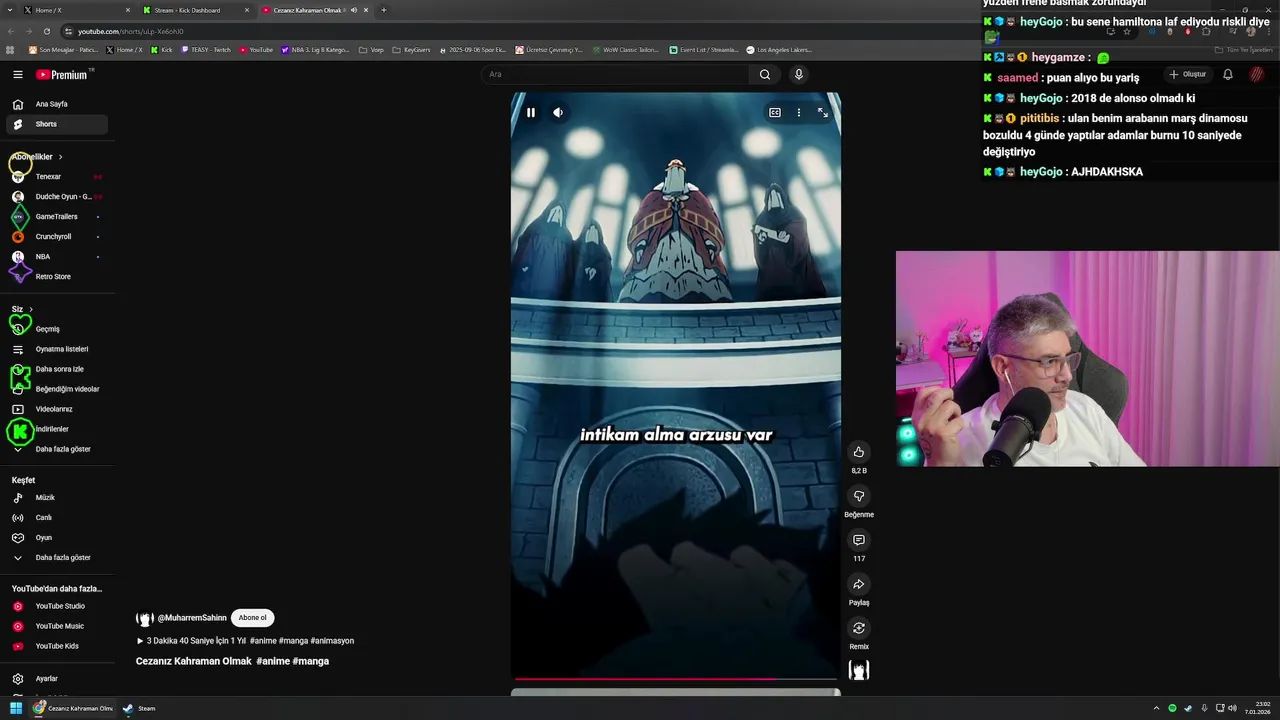Like the Short with thumbs up
Viewport: 1280px width, 720px height.
click(x=859, y=452)
